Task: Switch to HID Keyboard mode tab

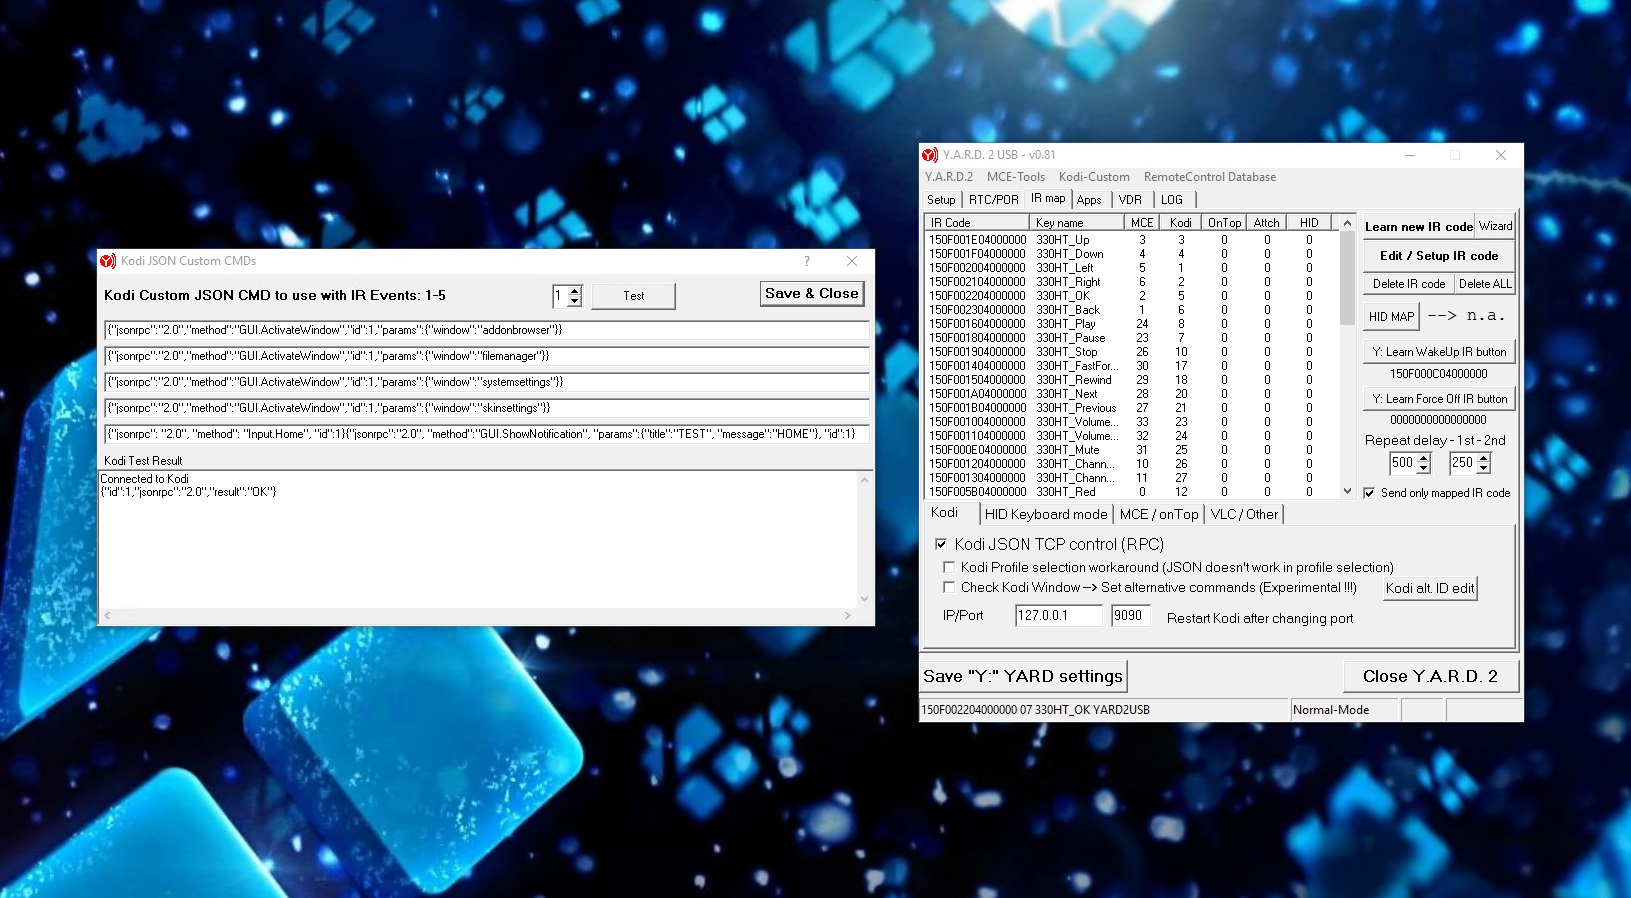Action: 1046,514
